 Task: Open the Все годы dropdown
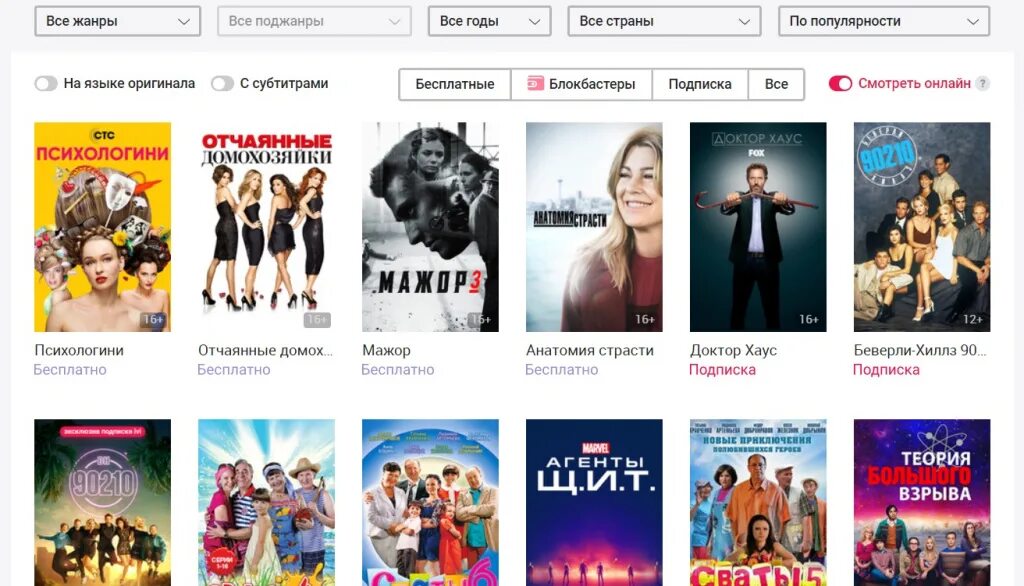(489, 21)
